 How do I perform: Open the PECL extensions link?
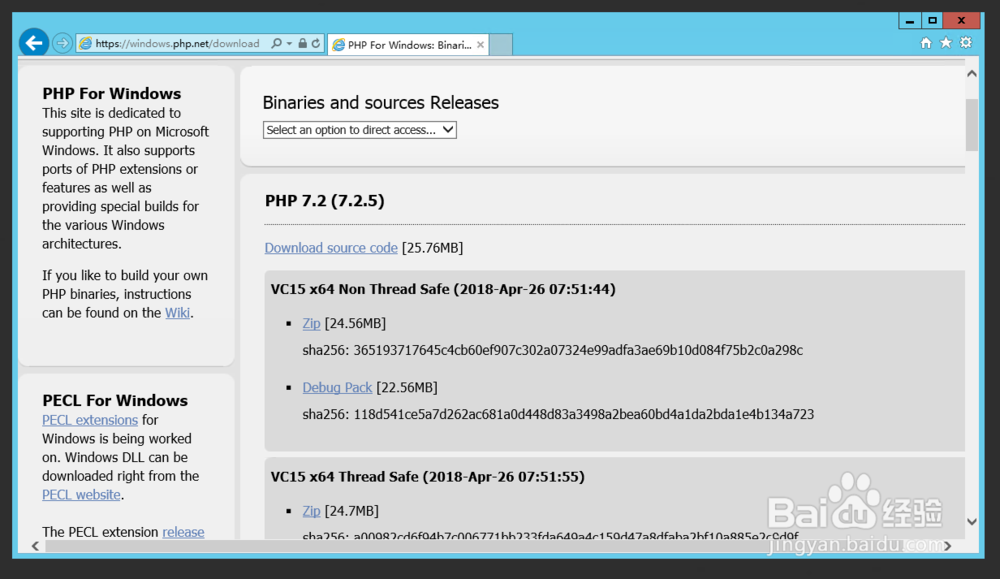(90, 420)
